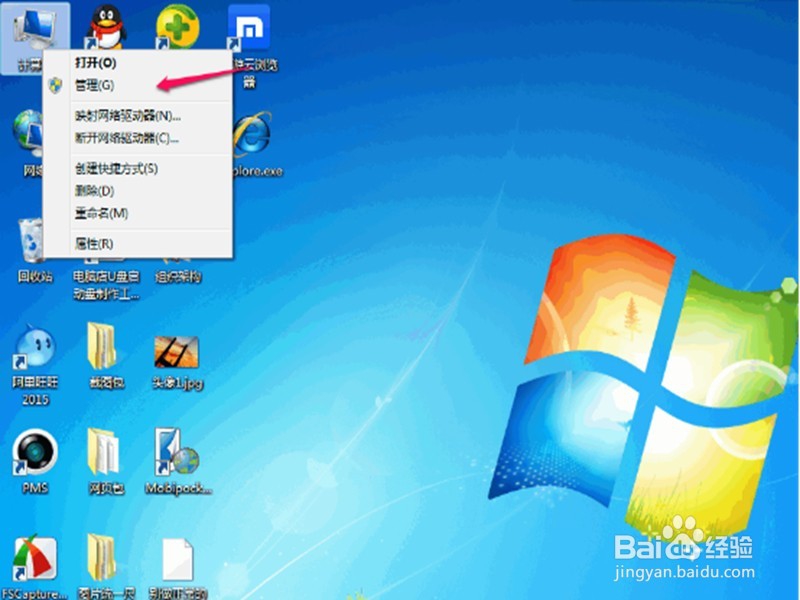Choose 属性(R) from the context menu
This screenshot has height=600, width=800.
pos(138,243)
